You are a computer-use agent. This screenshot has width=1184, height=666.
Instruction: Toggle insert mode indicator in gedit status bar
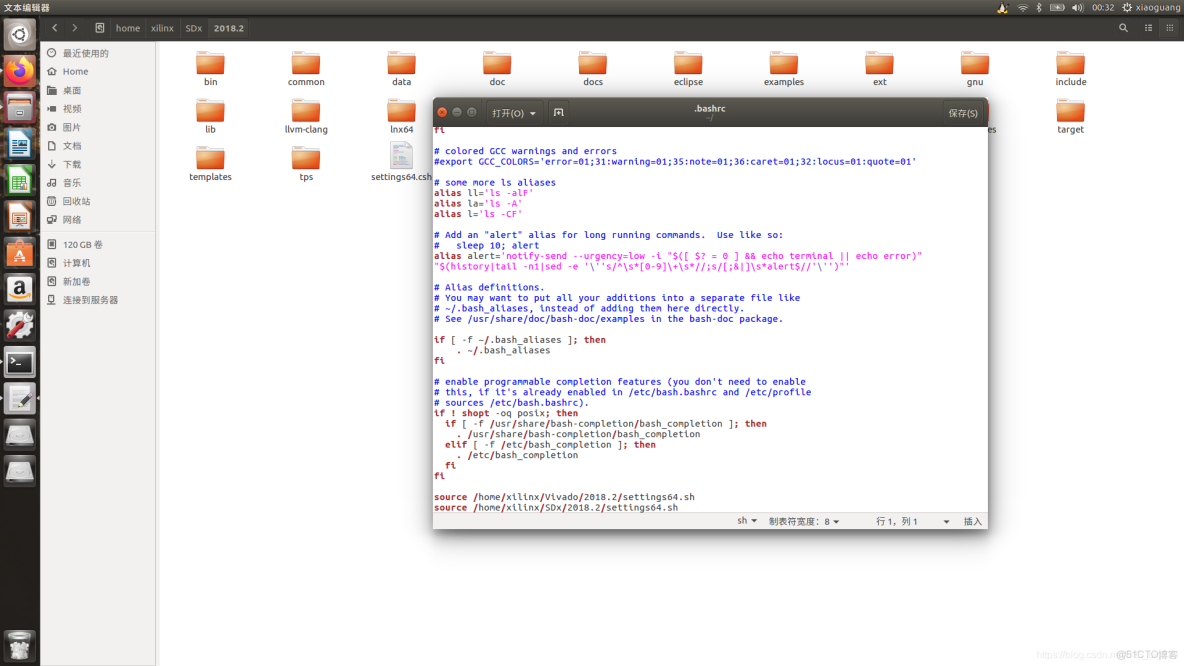[x=973, y=521]
